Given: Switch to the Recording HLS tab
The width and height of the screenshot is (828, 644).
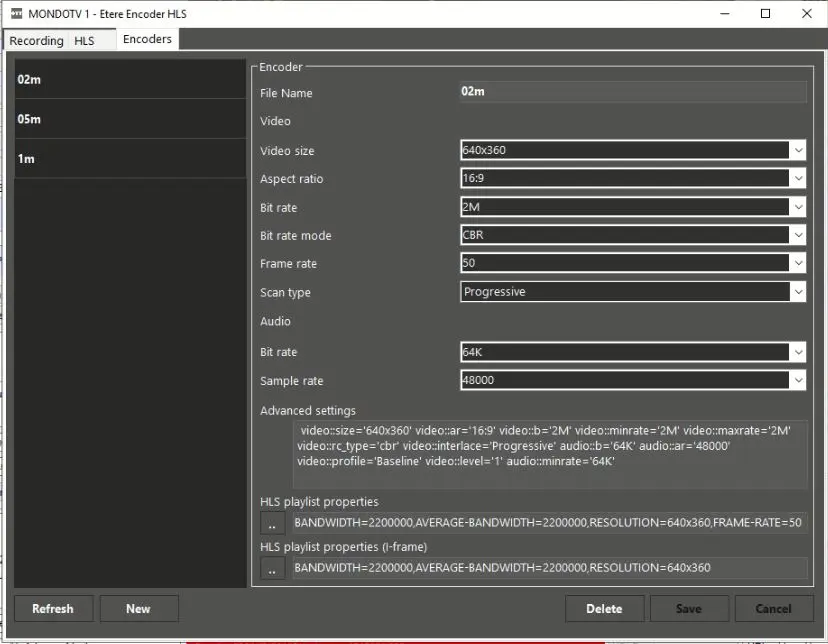Looking at the screenshot, I should pos(52,41).
